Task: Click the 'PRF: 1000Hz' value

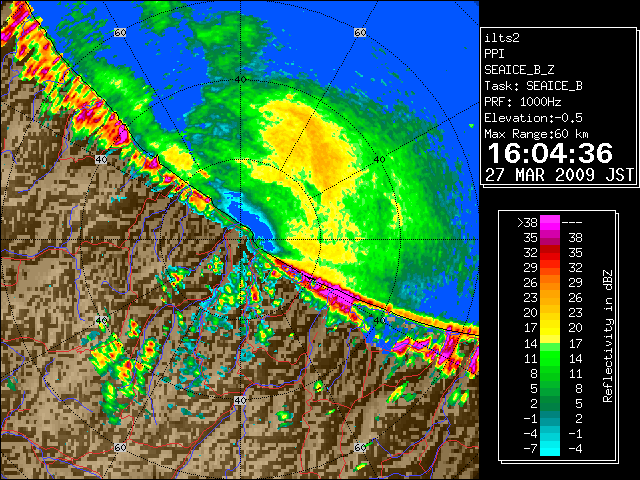Action: click(522, 102)
